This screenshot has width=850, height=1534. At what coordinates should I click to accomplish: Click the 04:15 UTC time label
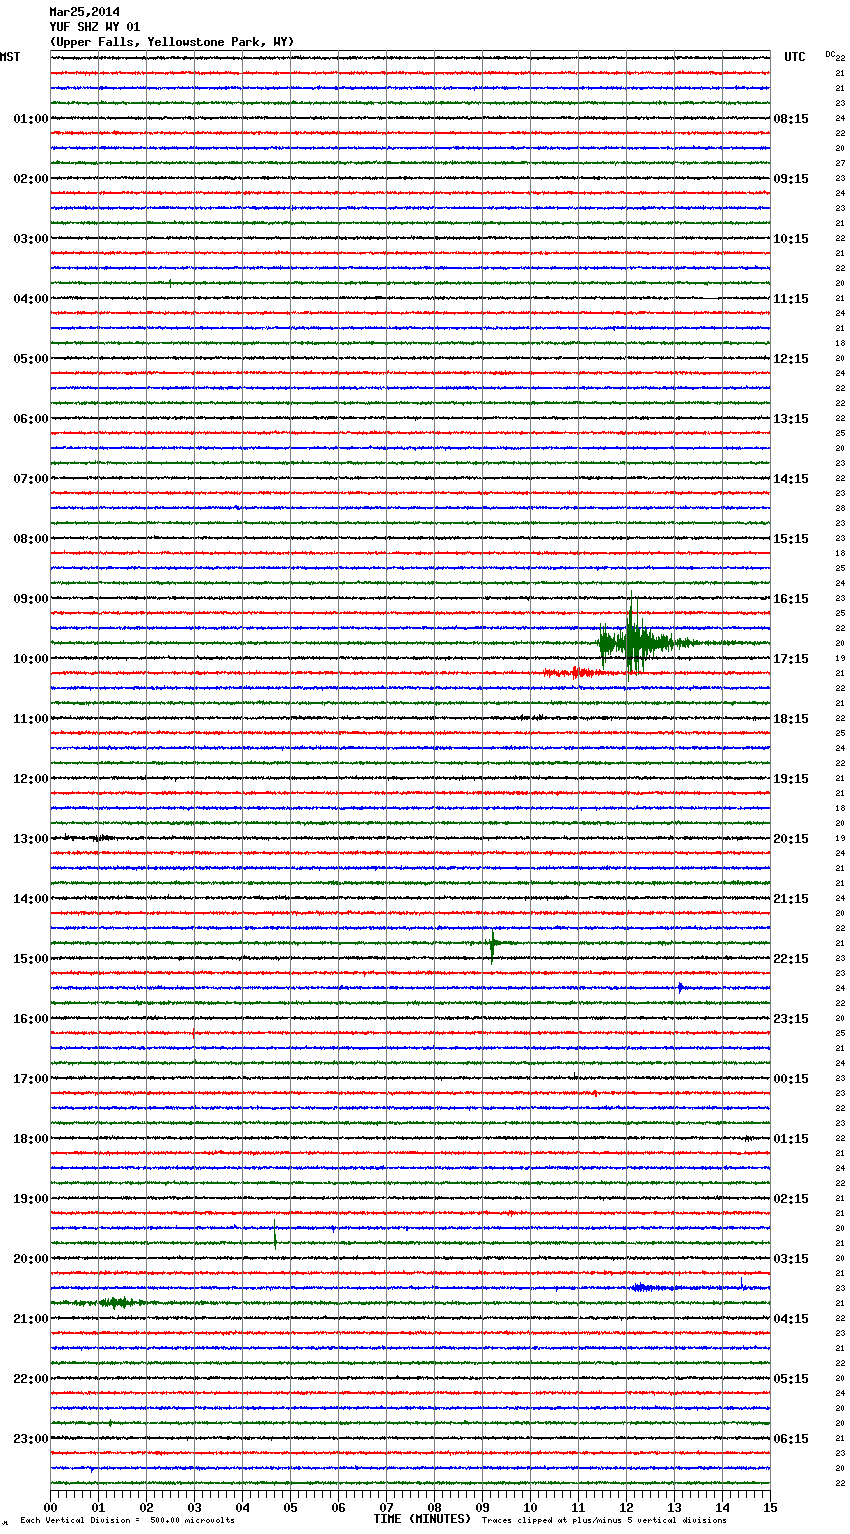click(x=791, y=1319)
